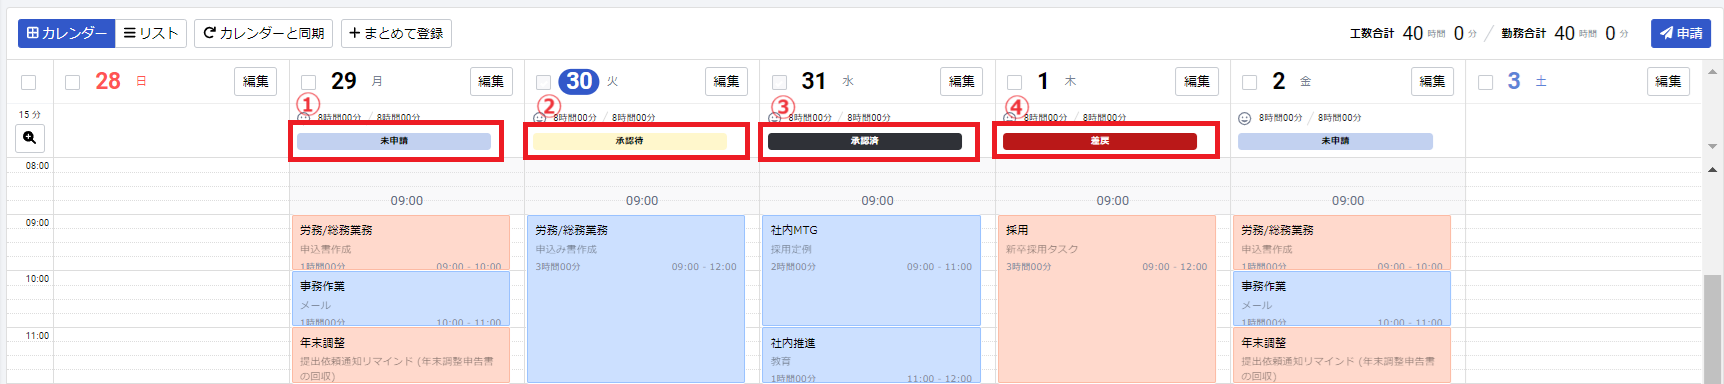Click the date number 3 for Saturday
Viewport: 1724px width, 384px height.
click(1514, 81)
